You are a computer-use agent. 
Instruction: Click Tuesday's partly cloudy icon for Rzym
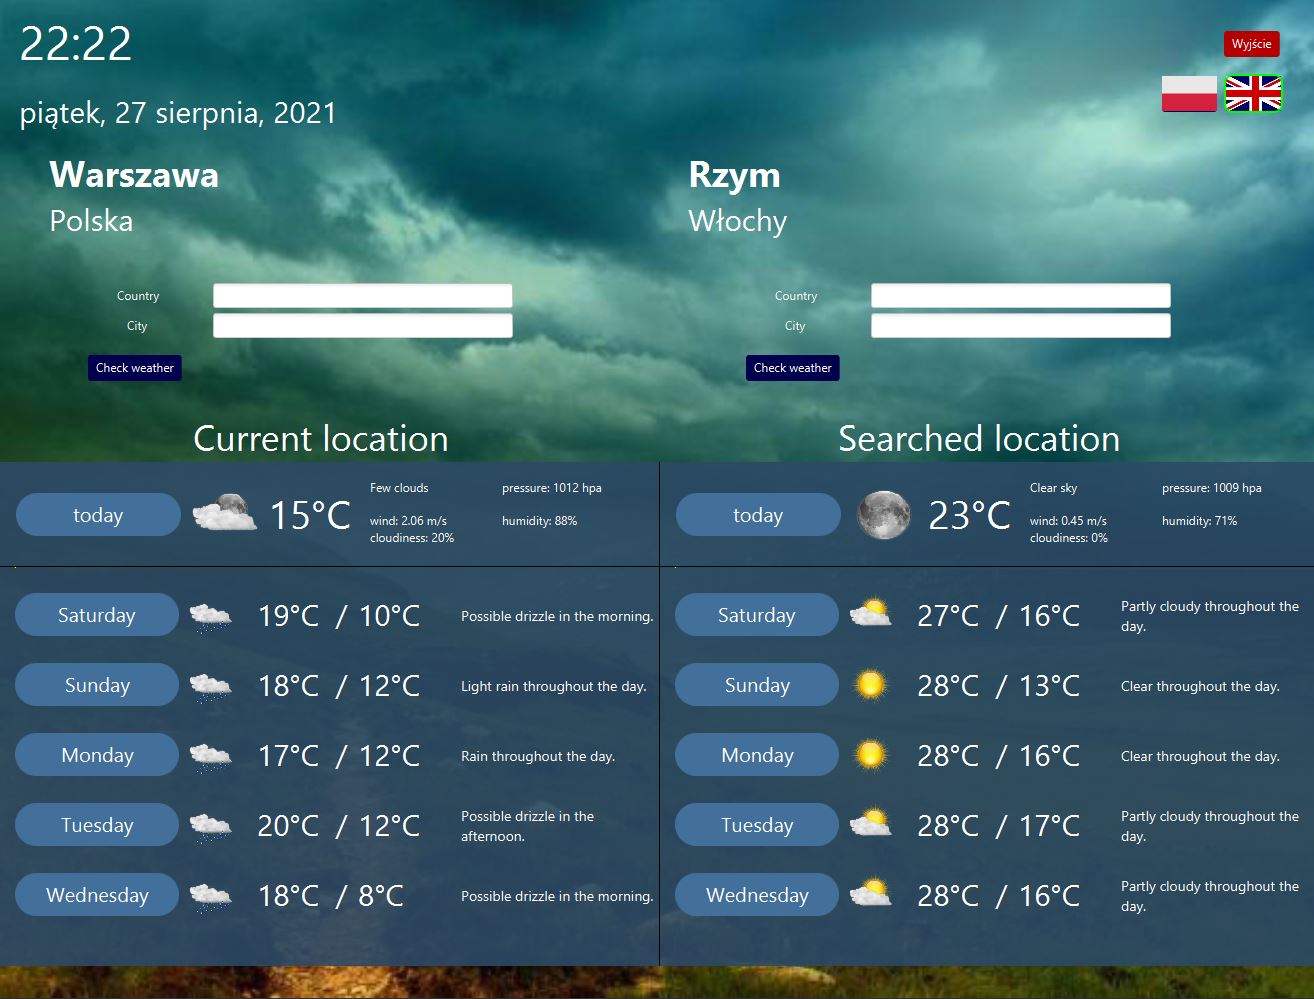[x=870, y=824]
